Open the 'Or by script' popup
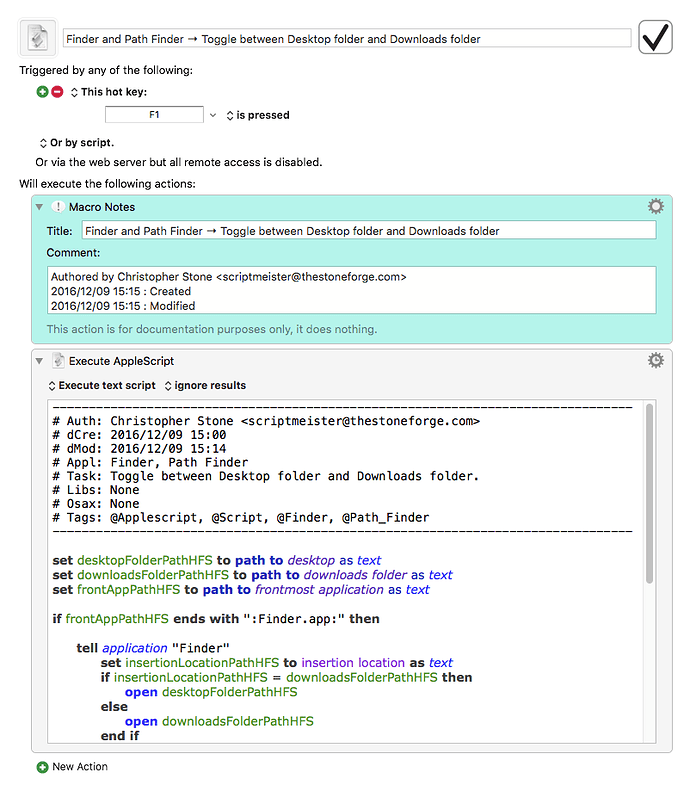Image resolution: width=690 pixels, height=790 pixels. pyautogui.click(x=77, y=143)
